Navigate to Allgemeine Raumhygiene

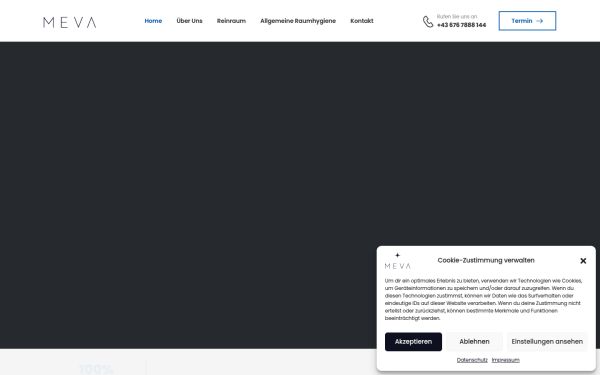(x=298, y=21)
